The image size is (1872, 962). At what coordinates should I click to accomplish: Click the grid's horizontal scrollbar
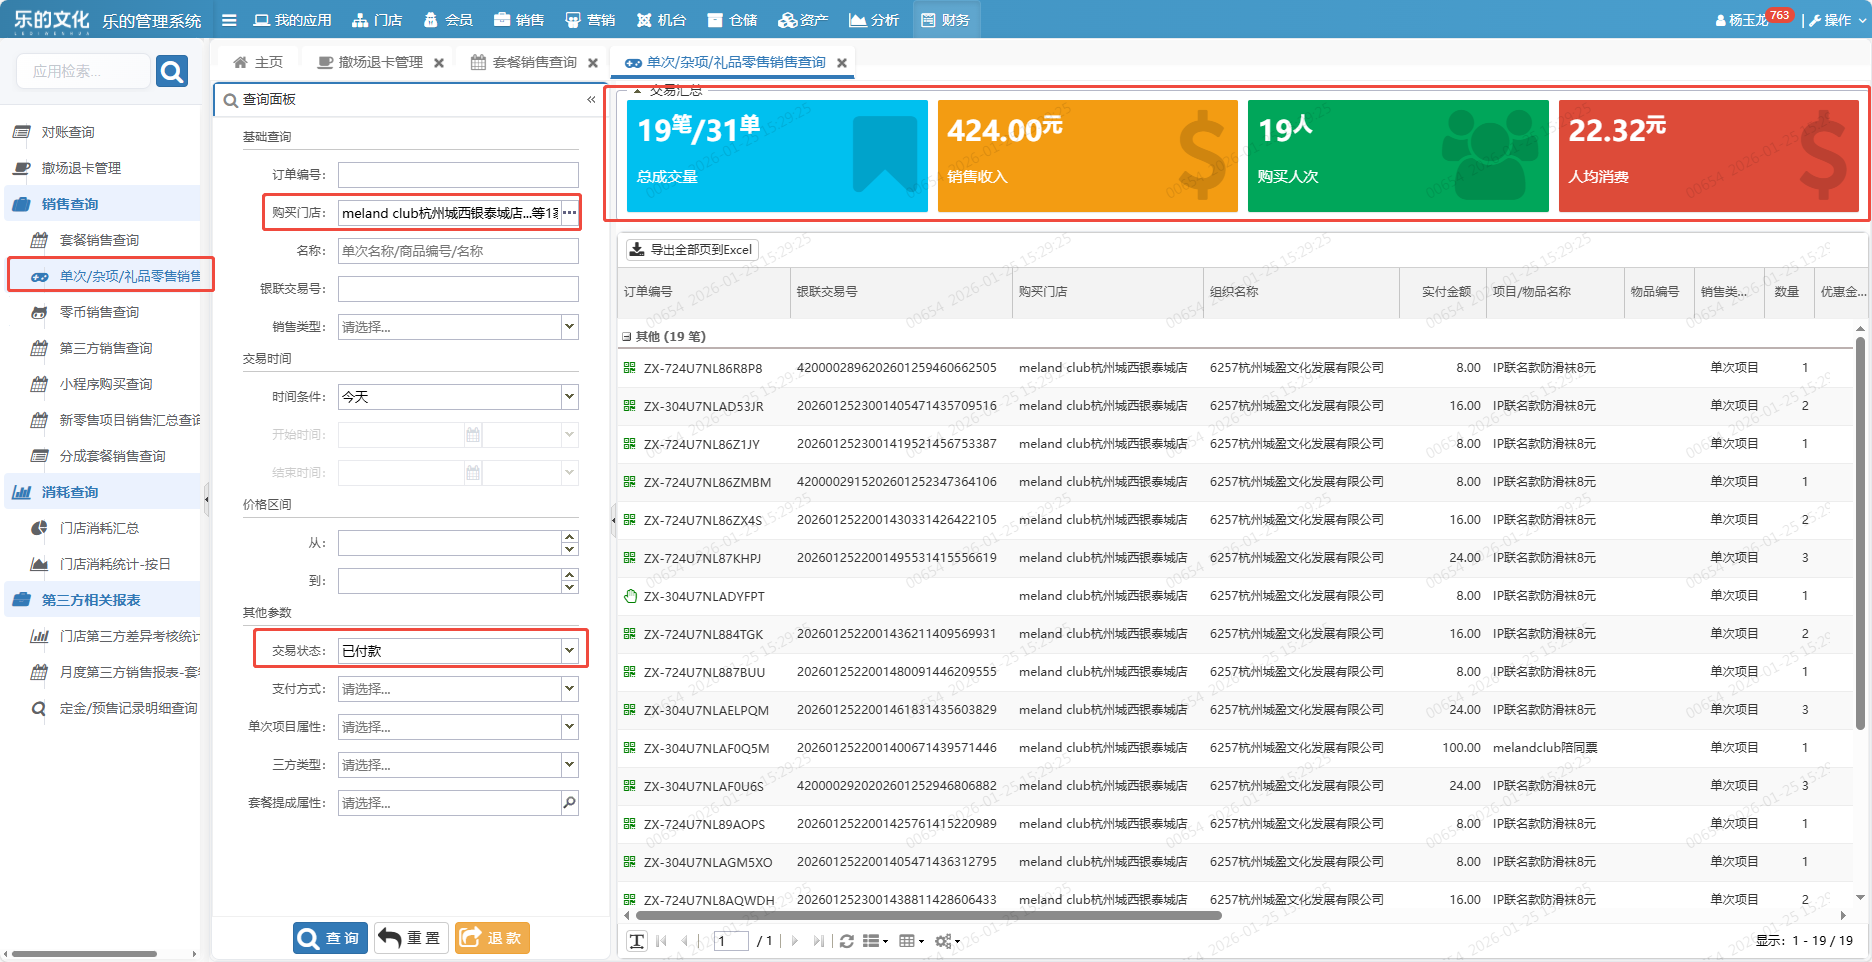pos(928,915)
